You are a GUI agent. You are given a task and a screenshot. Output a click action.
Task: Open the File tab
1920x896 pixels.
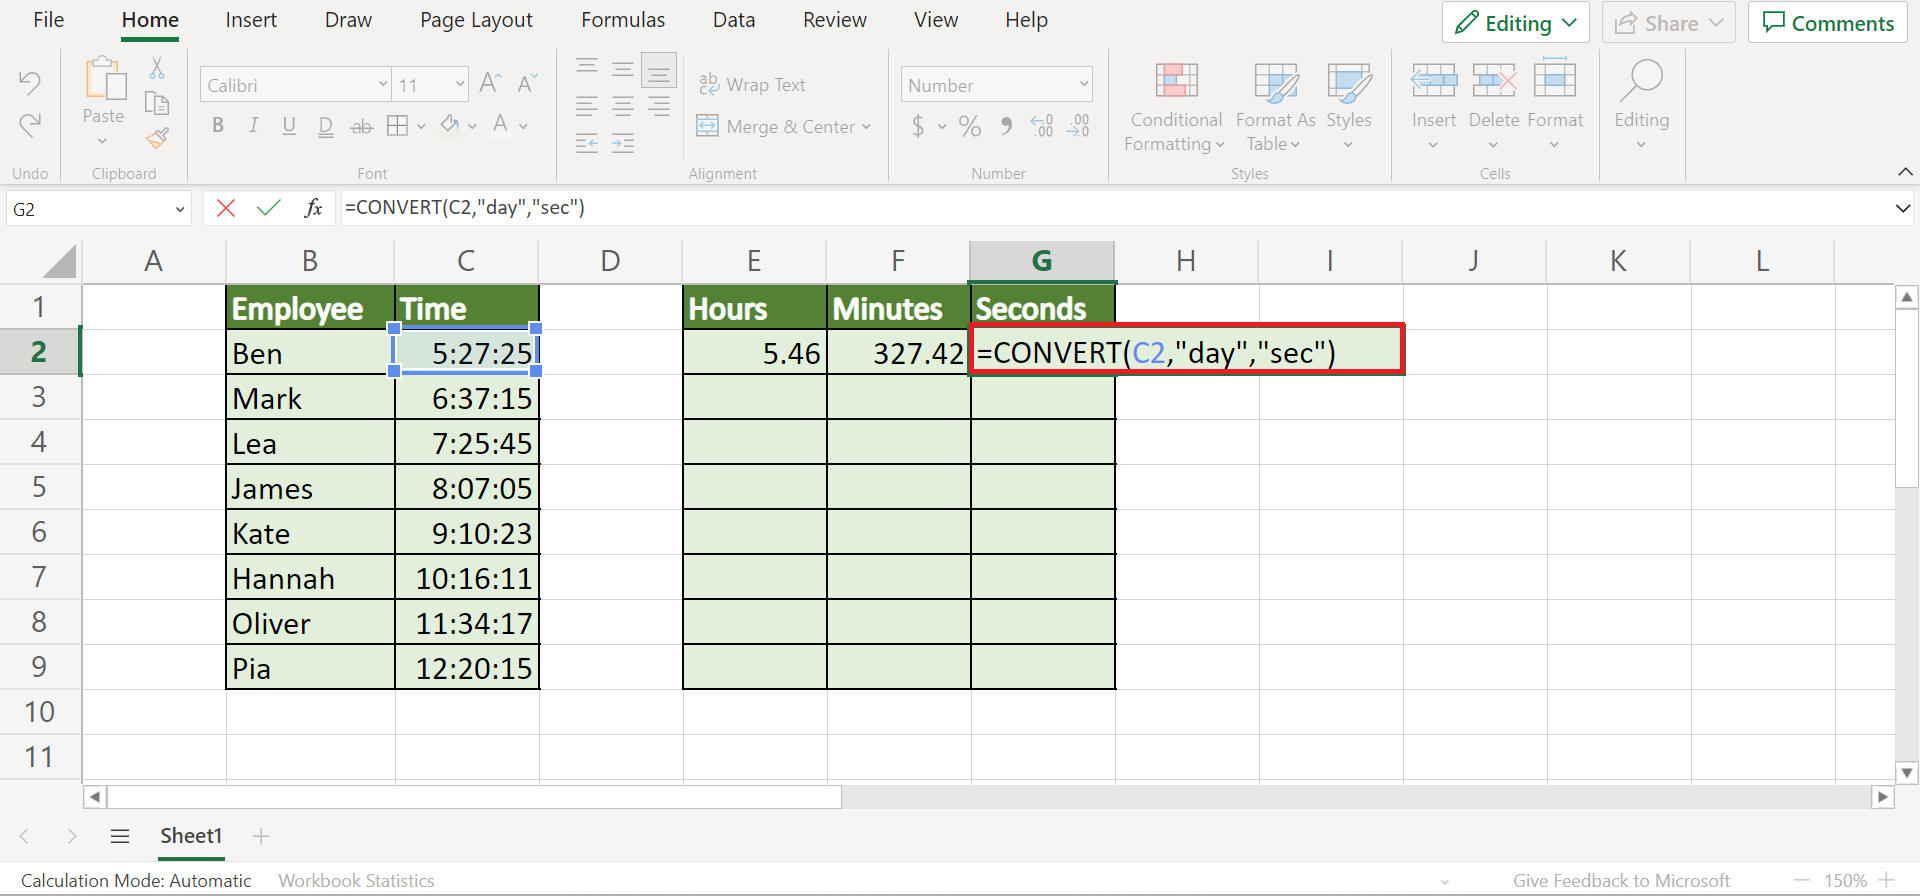pos(48,20)
